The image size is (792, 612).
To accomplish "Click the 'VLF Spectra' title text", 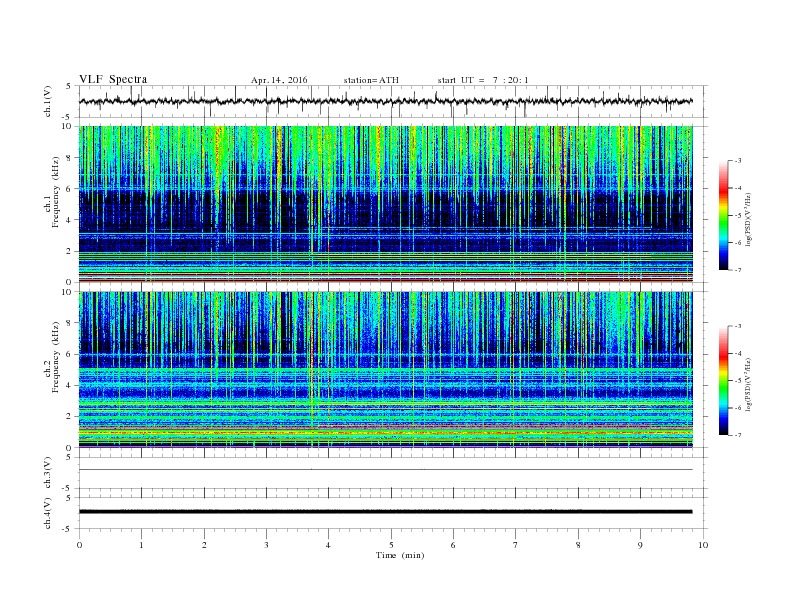I will point(113,79).
